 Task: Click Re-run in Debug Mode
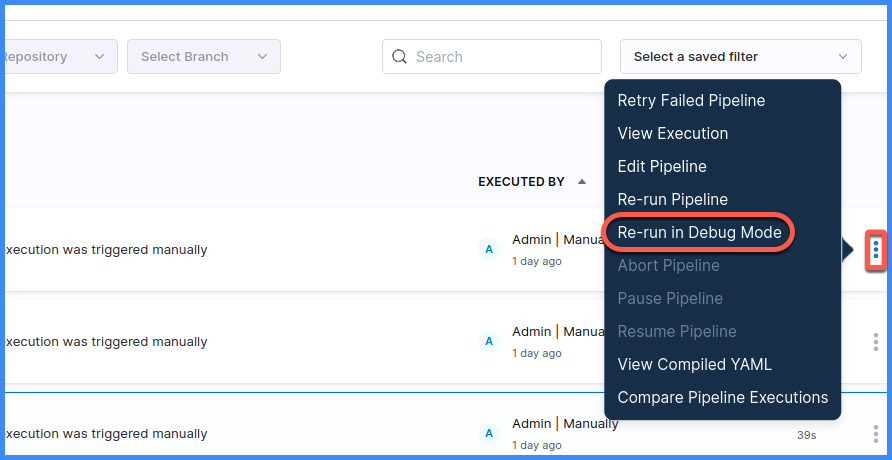tap(699, 232)
